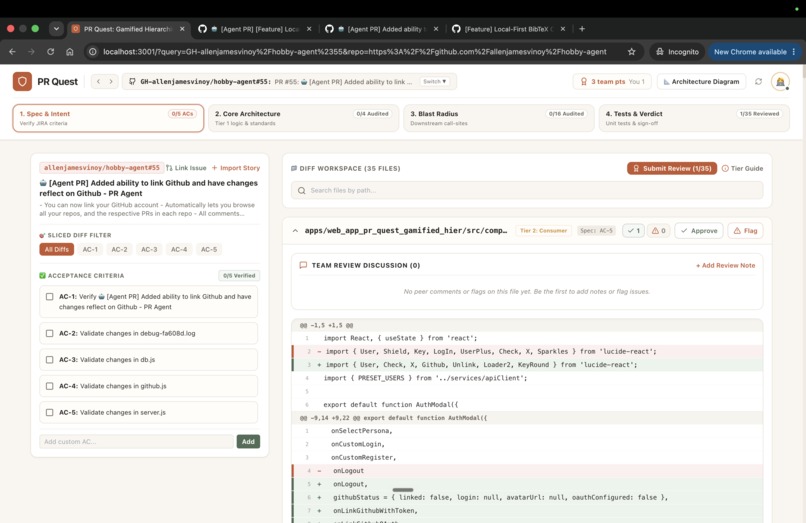Click the browser address bar URL
The image size is (806, 523).
(355, 51)
